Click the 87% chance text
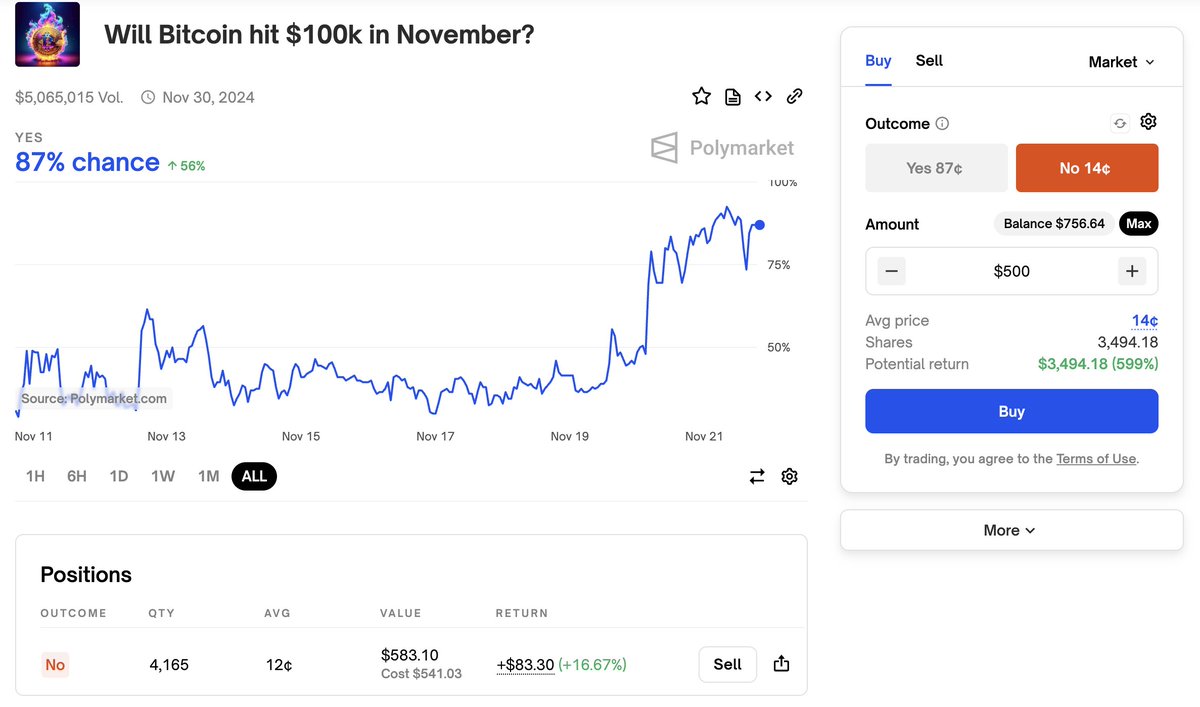Viewport: 1200px width, 707px height. coord(87,162)
